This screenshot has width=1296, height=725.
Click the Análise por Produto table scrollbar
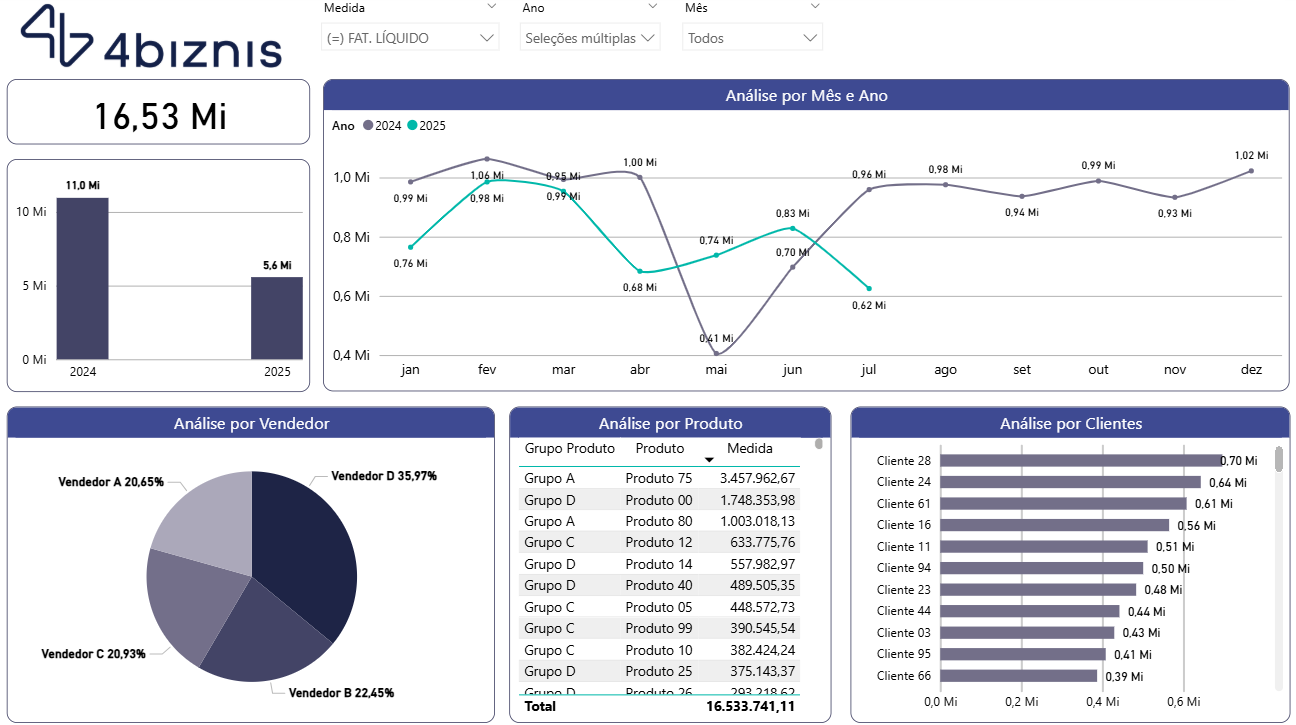tap(819, 444)
